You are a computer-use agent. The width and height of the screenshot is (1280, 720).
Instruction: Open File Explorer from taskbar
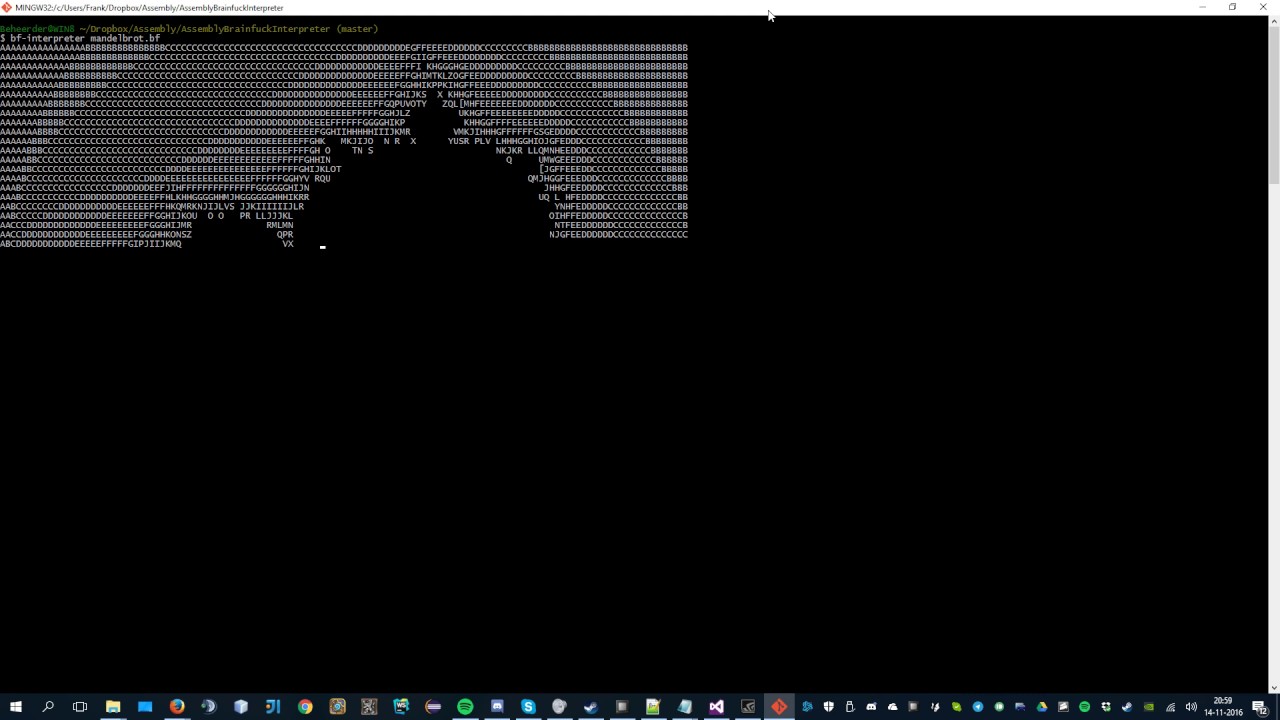tap(113, 707)
